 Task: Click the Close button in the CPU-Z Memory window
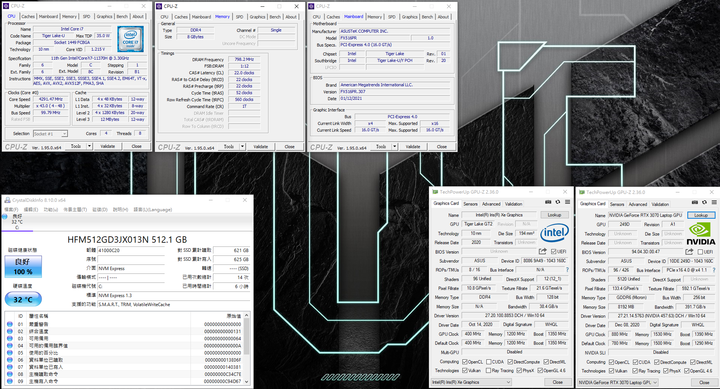point(289,147)
